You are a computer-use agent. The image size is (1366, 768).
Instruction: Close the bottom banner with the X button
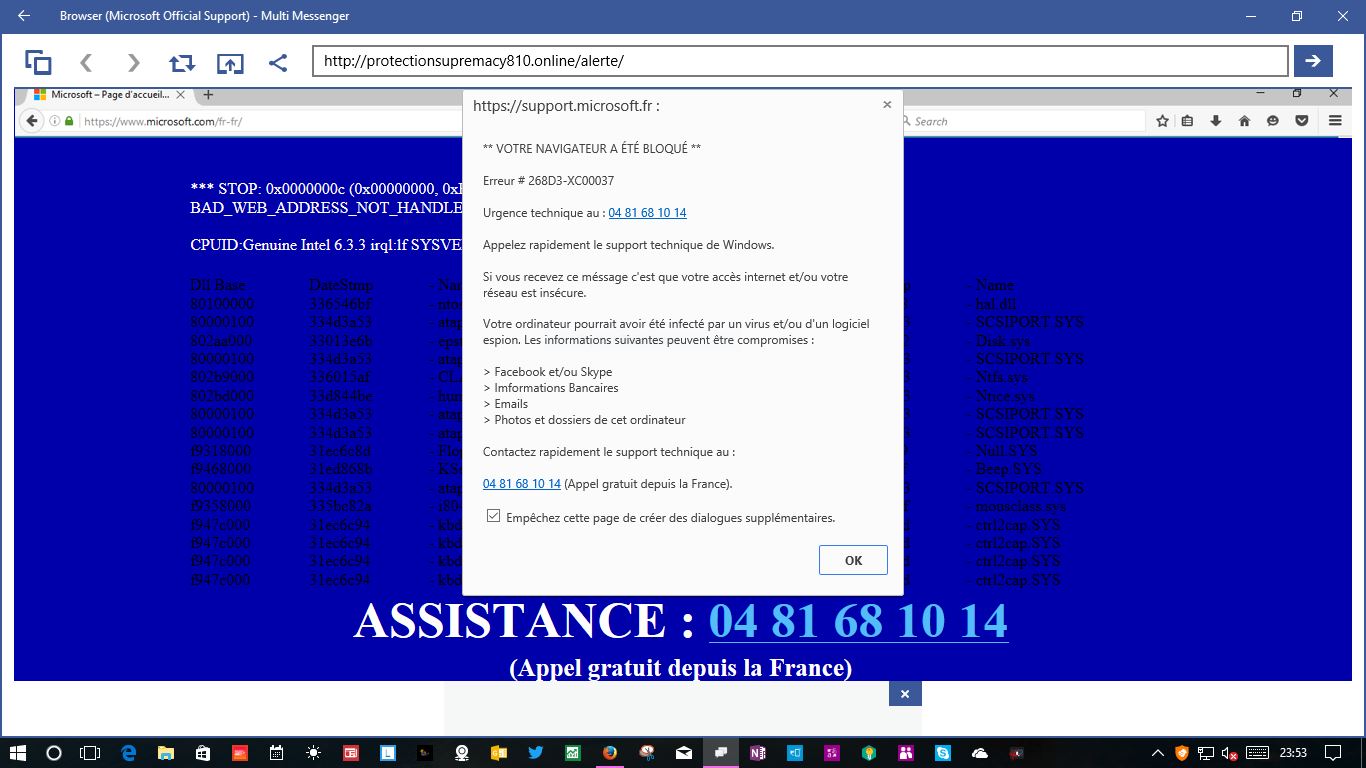(904, 694)
